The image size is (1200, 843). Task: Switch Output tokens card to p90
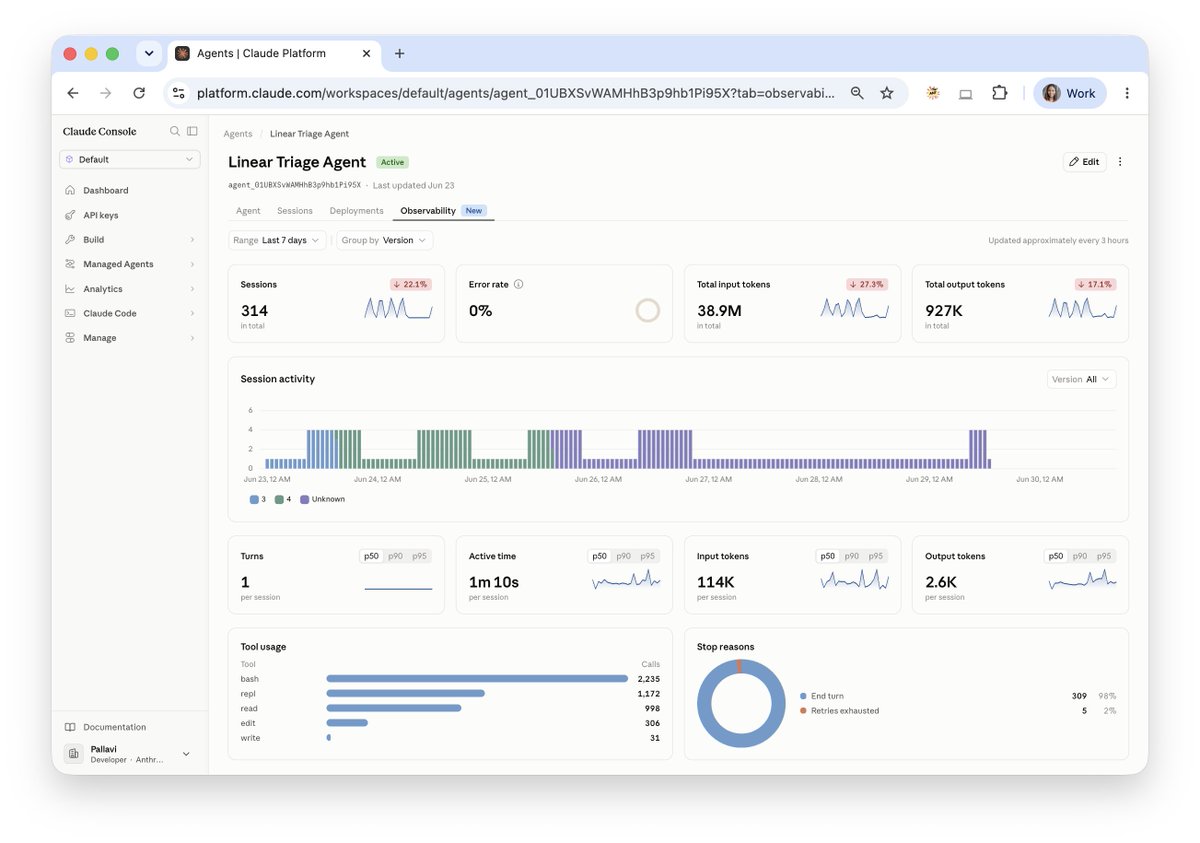(1080, 556)
